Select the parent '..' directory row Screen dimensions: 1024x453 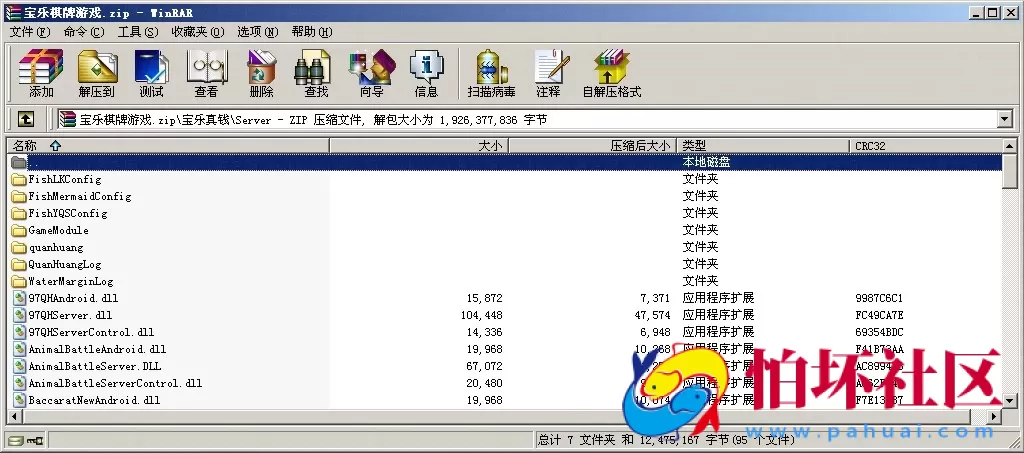[504, 162]
